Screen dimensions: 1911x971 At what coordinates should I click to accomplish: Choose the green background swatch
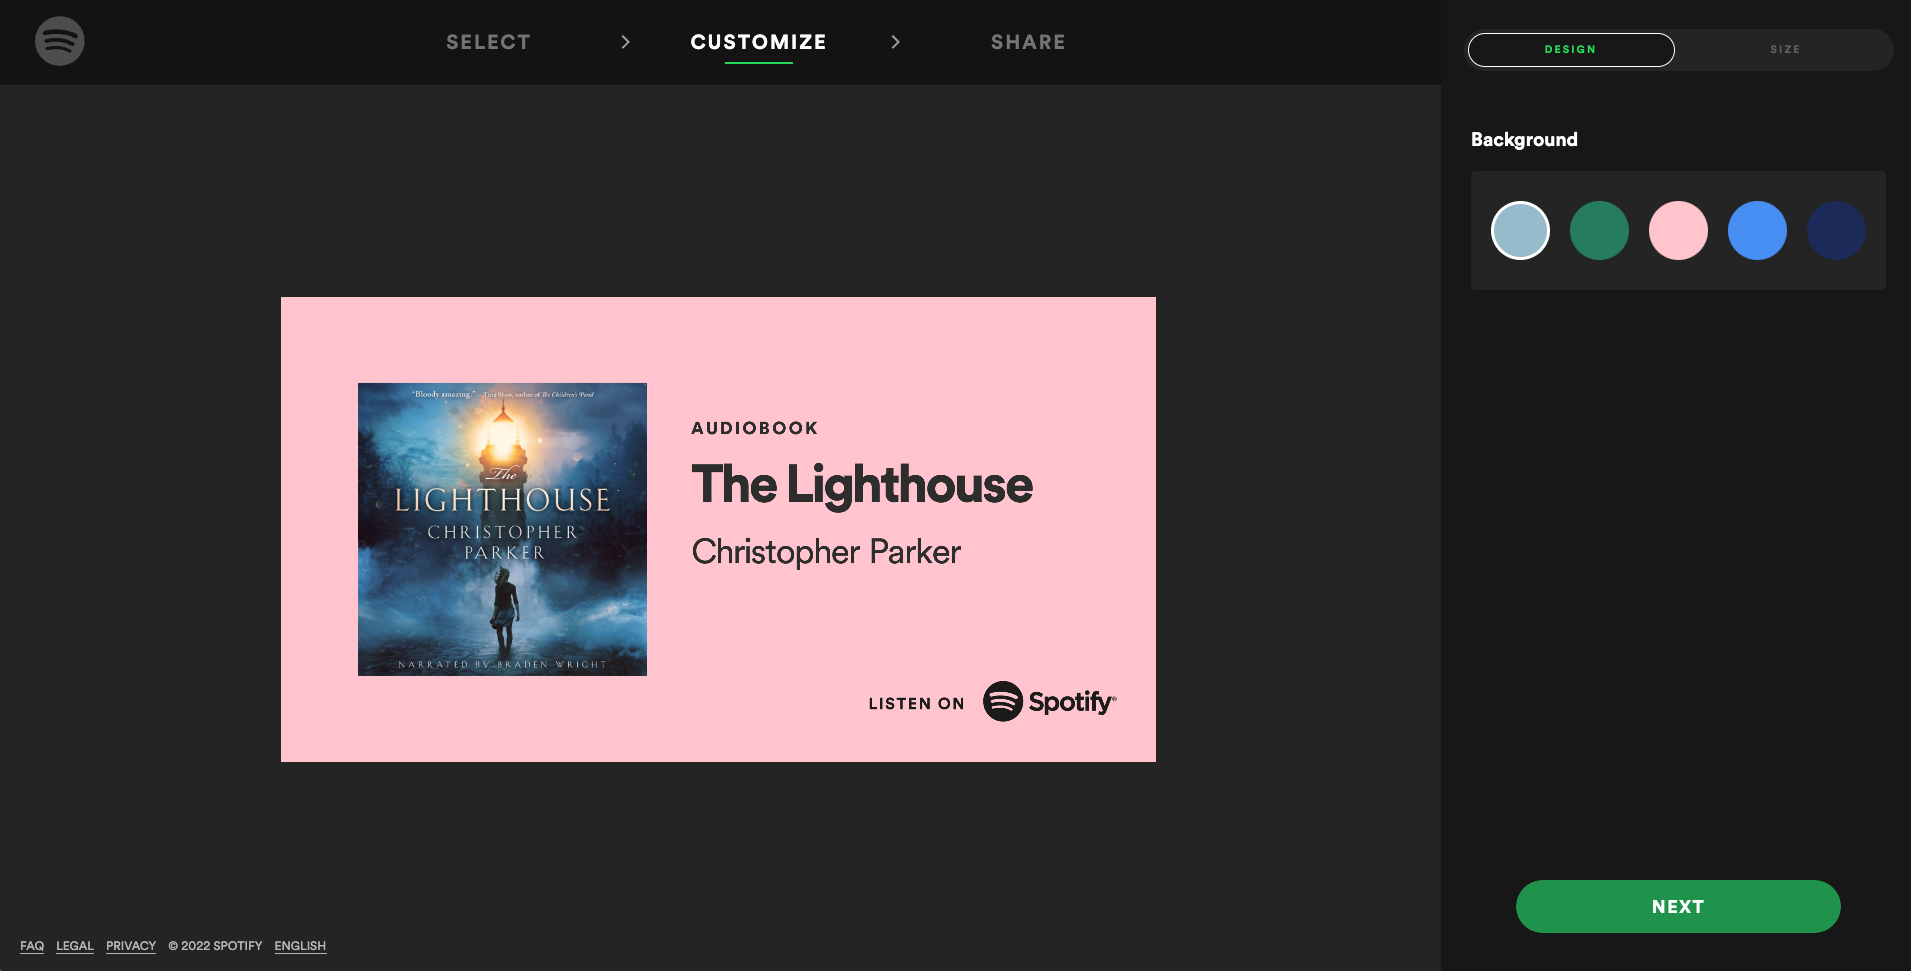pos(1599,230)
